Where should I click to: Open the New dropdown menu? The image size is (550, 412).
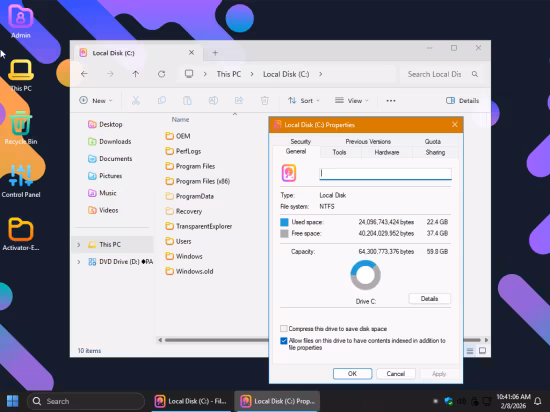pyautogui.click(x=96, y=101)
